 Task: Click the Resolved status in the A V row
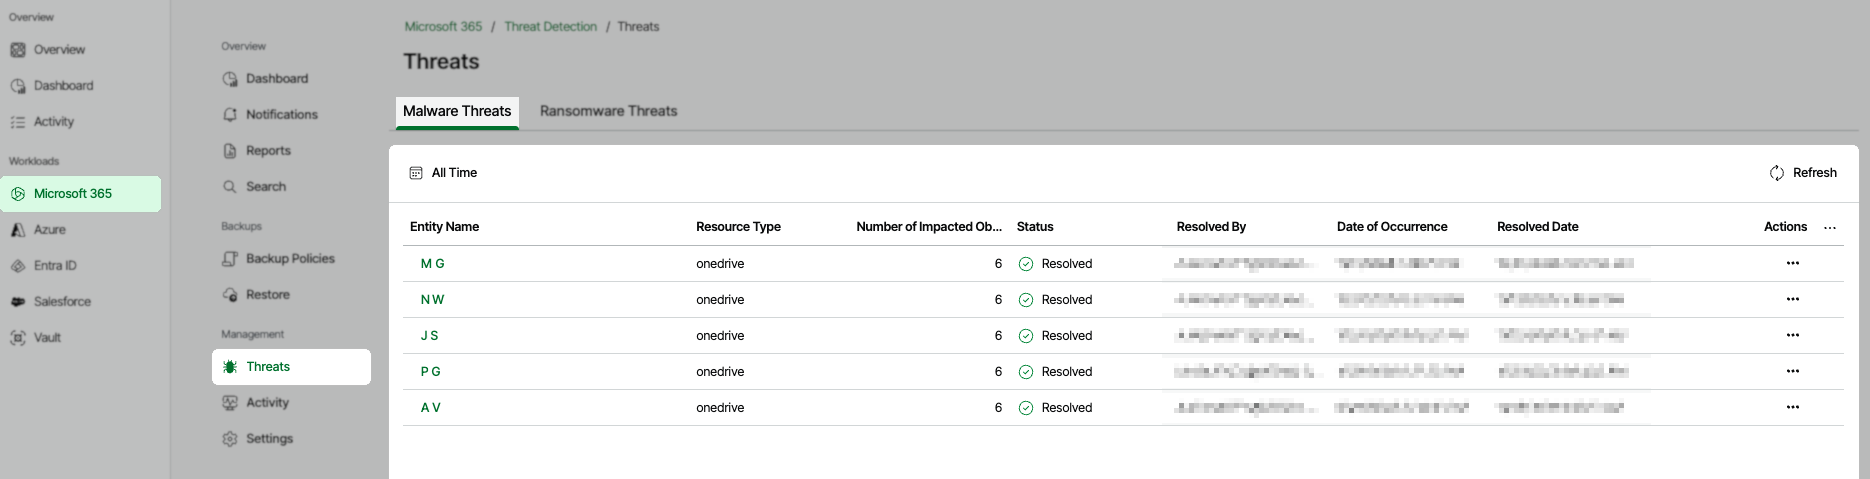pyautogui.click(x=1055, y=408)
